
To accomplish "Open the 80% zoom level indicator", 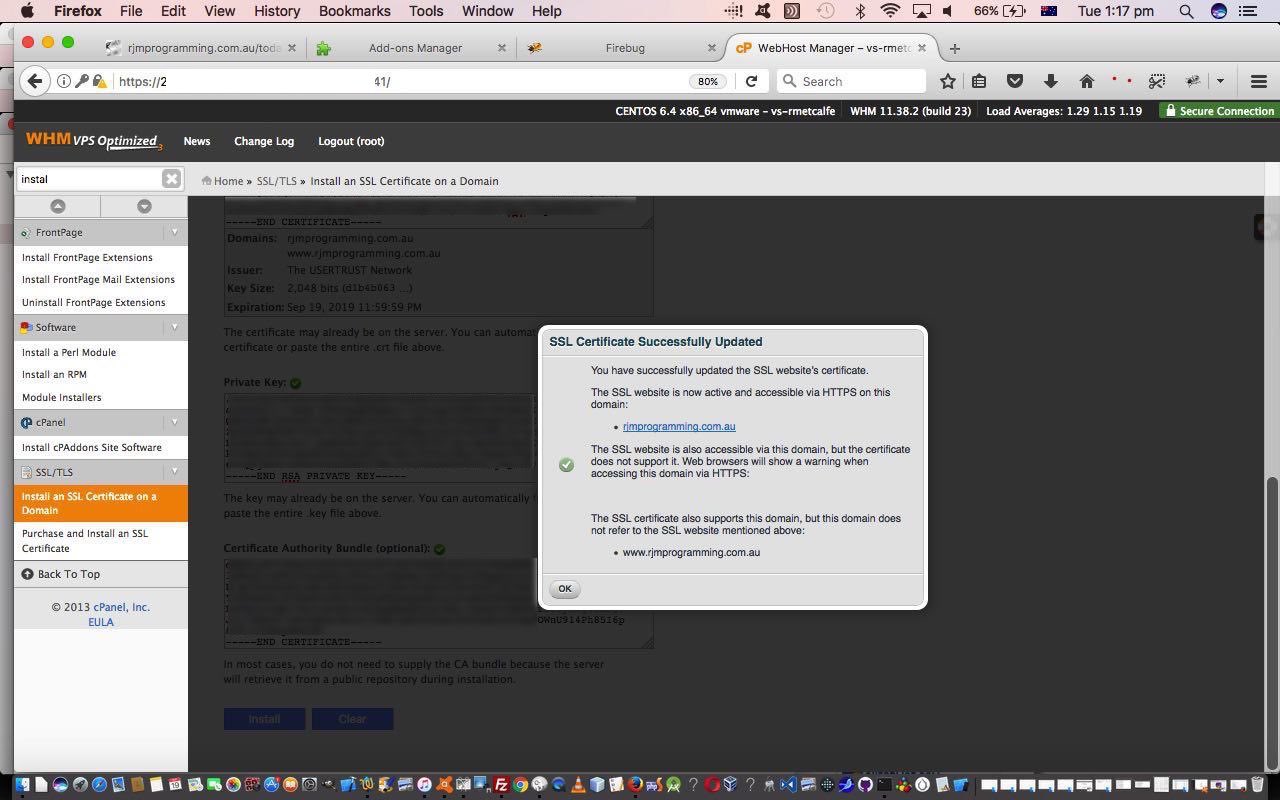I will (708, 81).
